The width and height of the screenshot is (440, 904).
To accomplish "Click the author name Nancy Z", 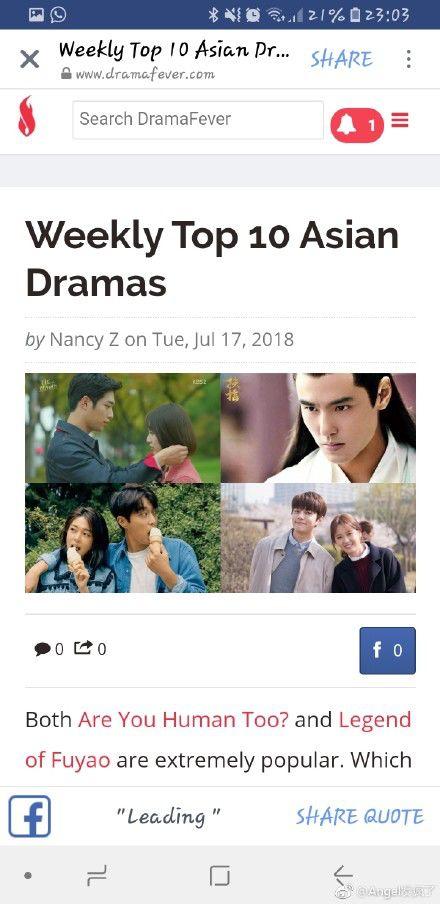I will [x=85, y=339].
